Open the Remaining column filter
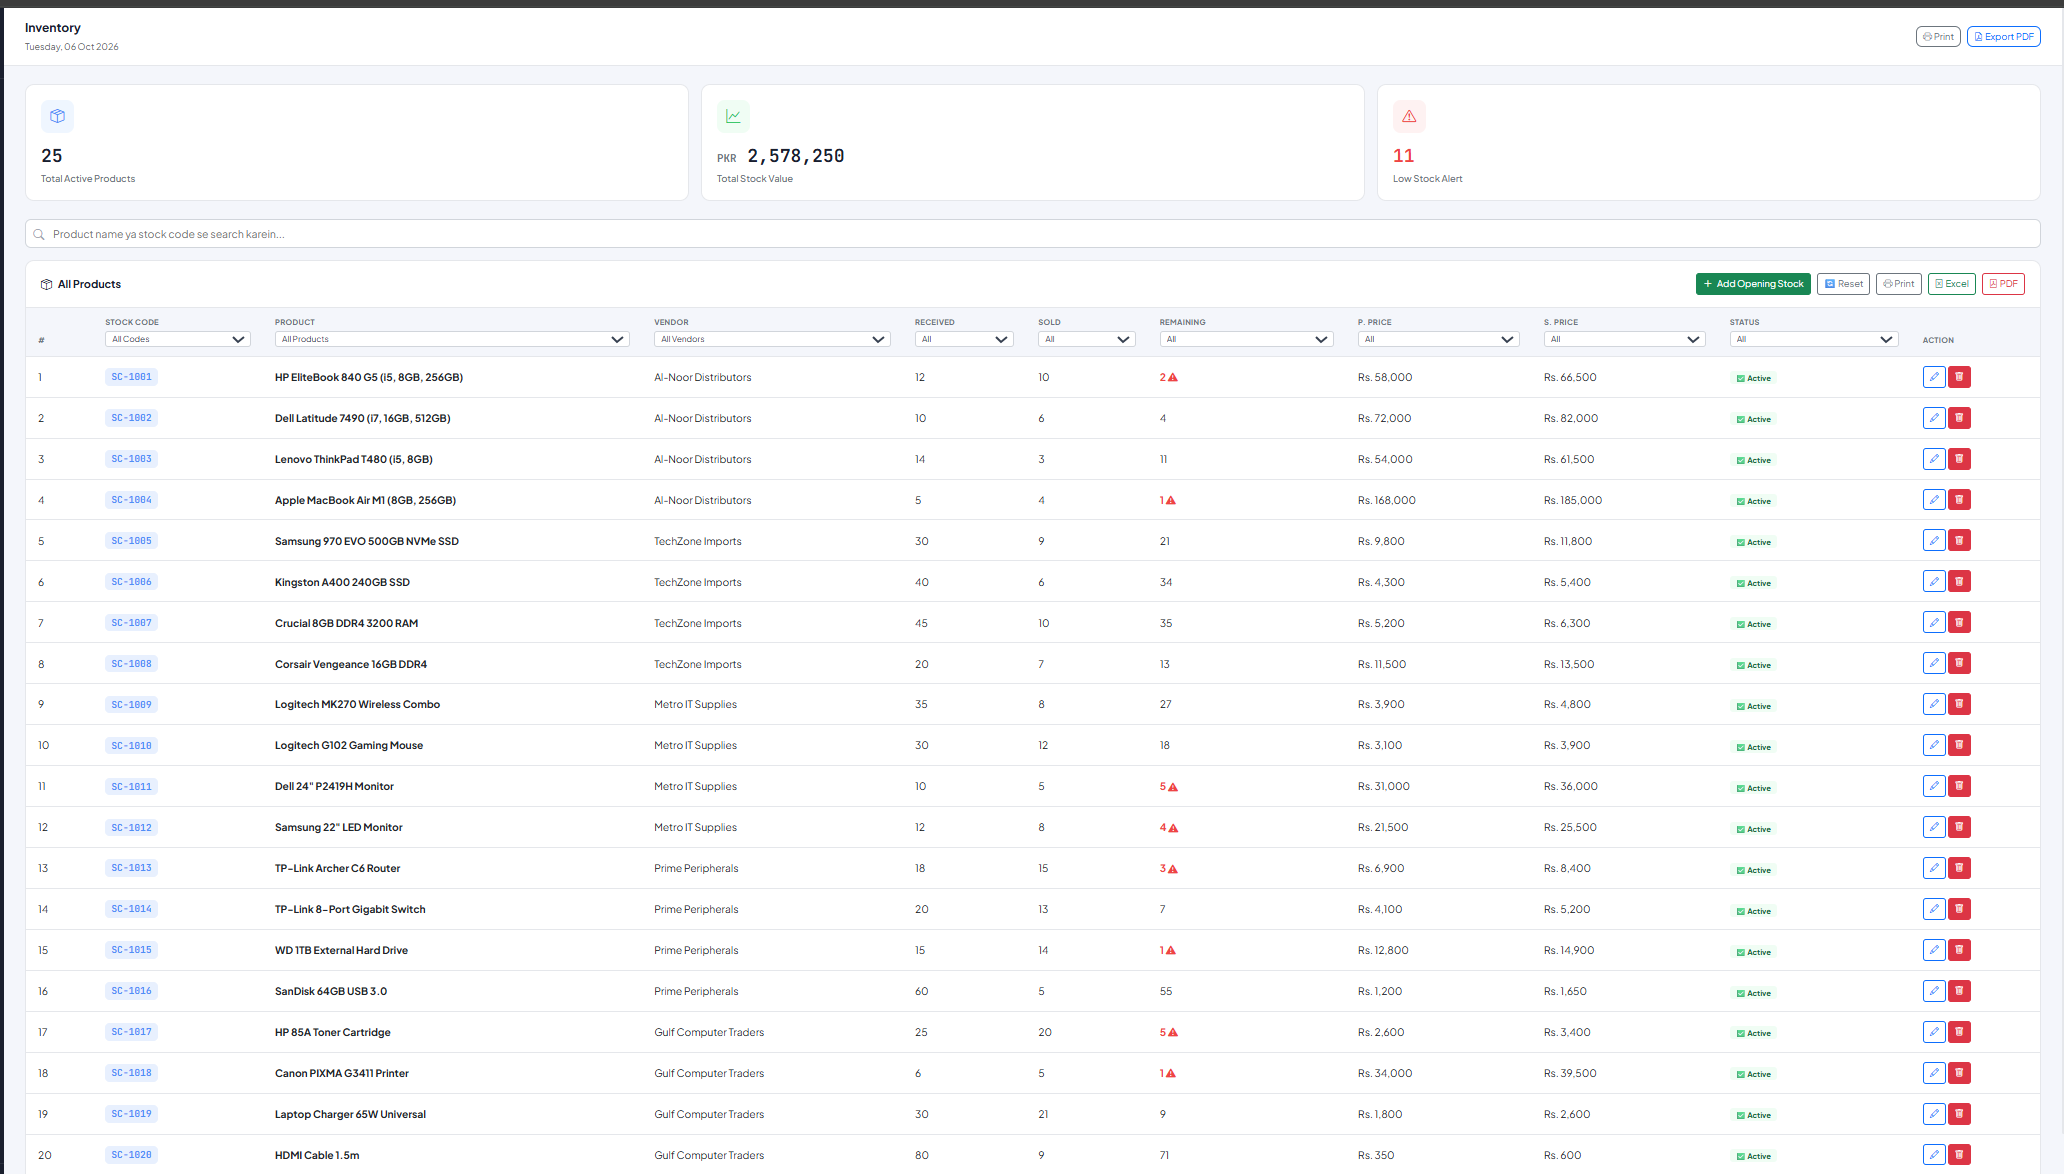Screen dimensions: 2064x1174 [1247, 339]
